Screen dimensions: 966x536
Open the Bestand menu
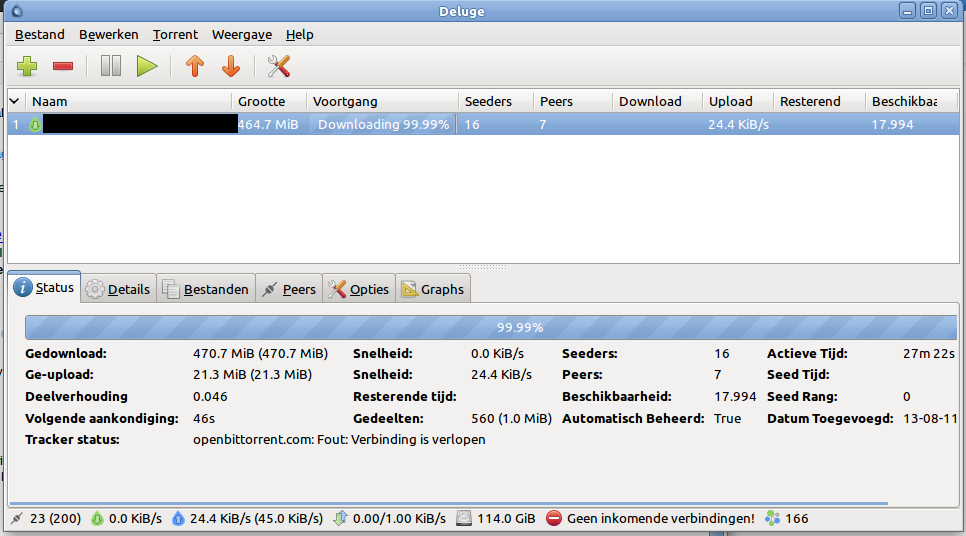[x=39, y=35]
